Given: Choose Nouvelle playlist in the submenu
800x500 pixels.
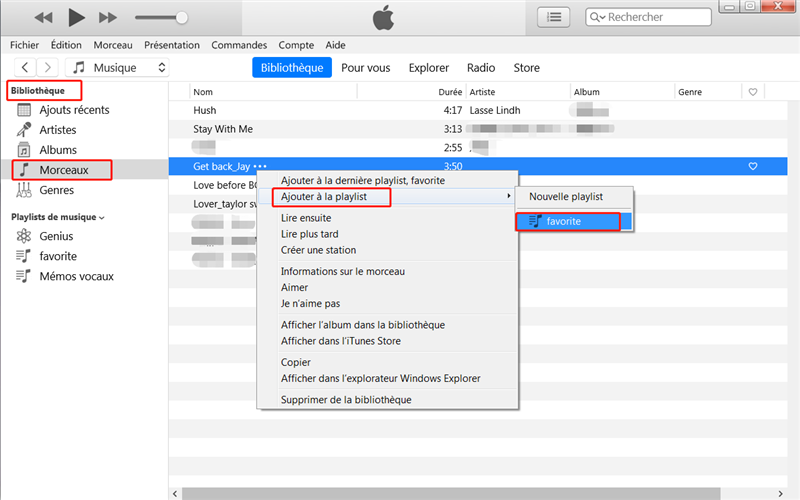Looking at the screenshot, I should coord(566,196).
